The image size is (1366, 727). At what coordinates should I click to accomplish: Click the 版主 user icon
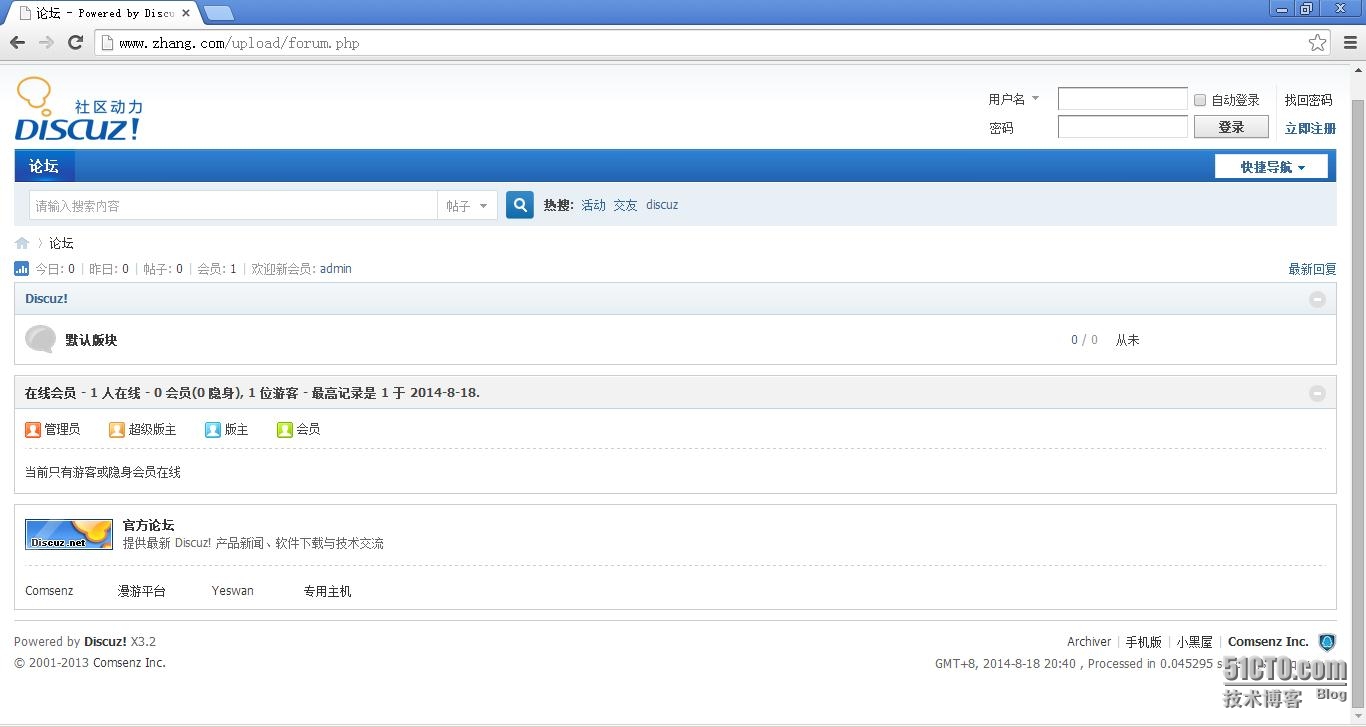click(213, 429)
